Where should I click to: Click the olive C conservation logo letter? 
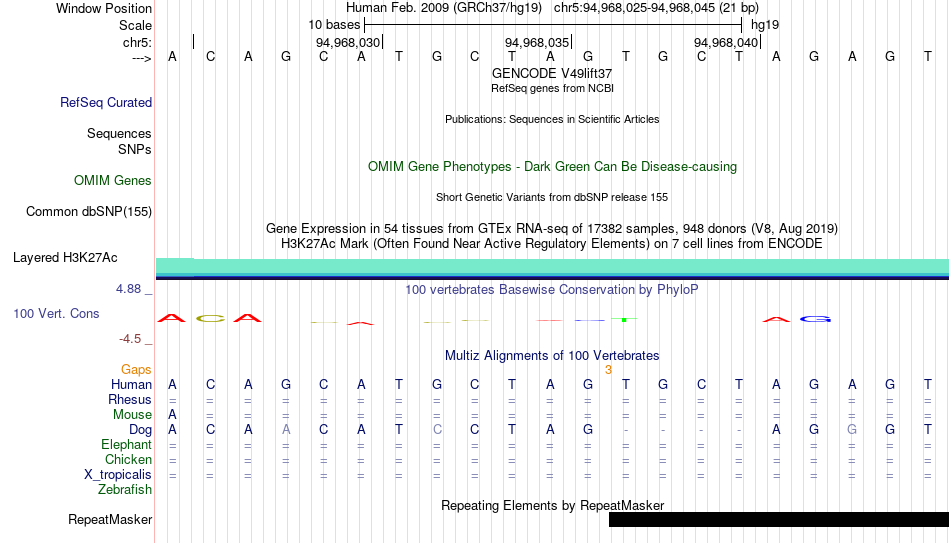point(210,318)
